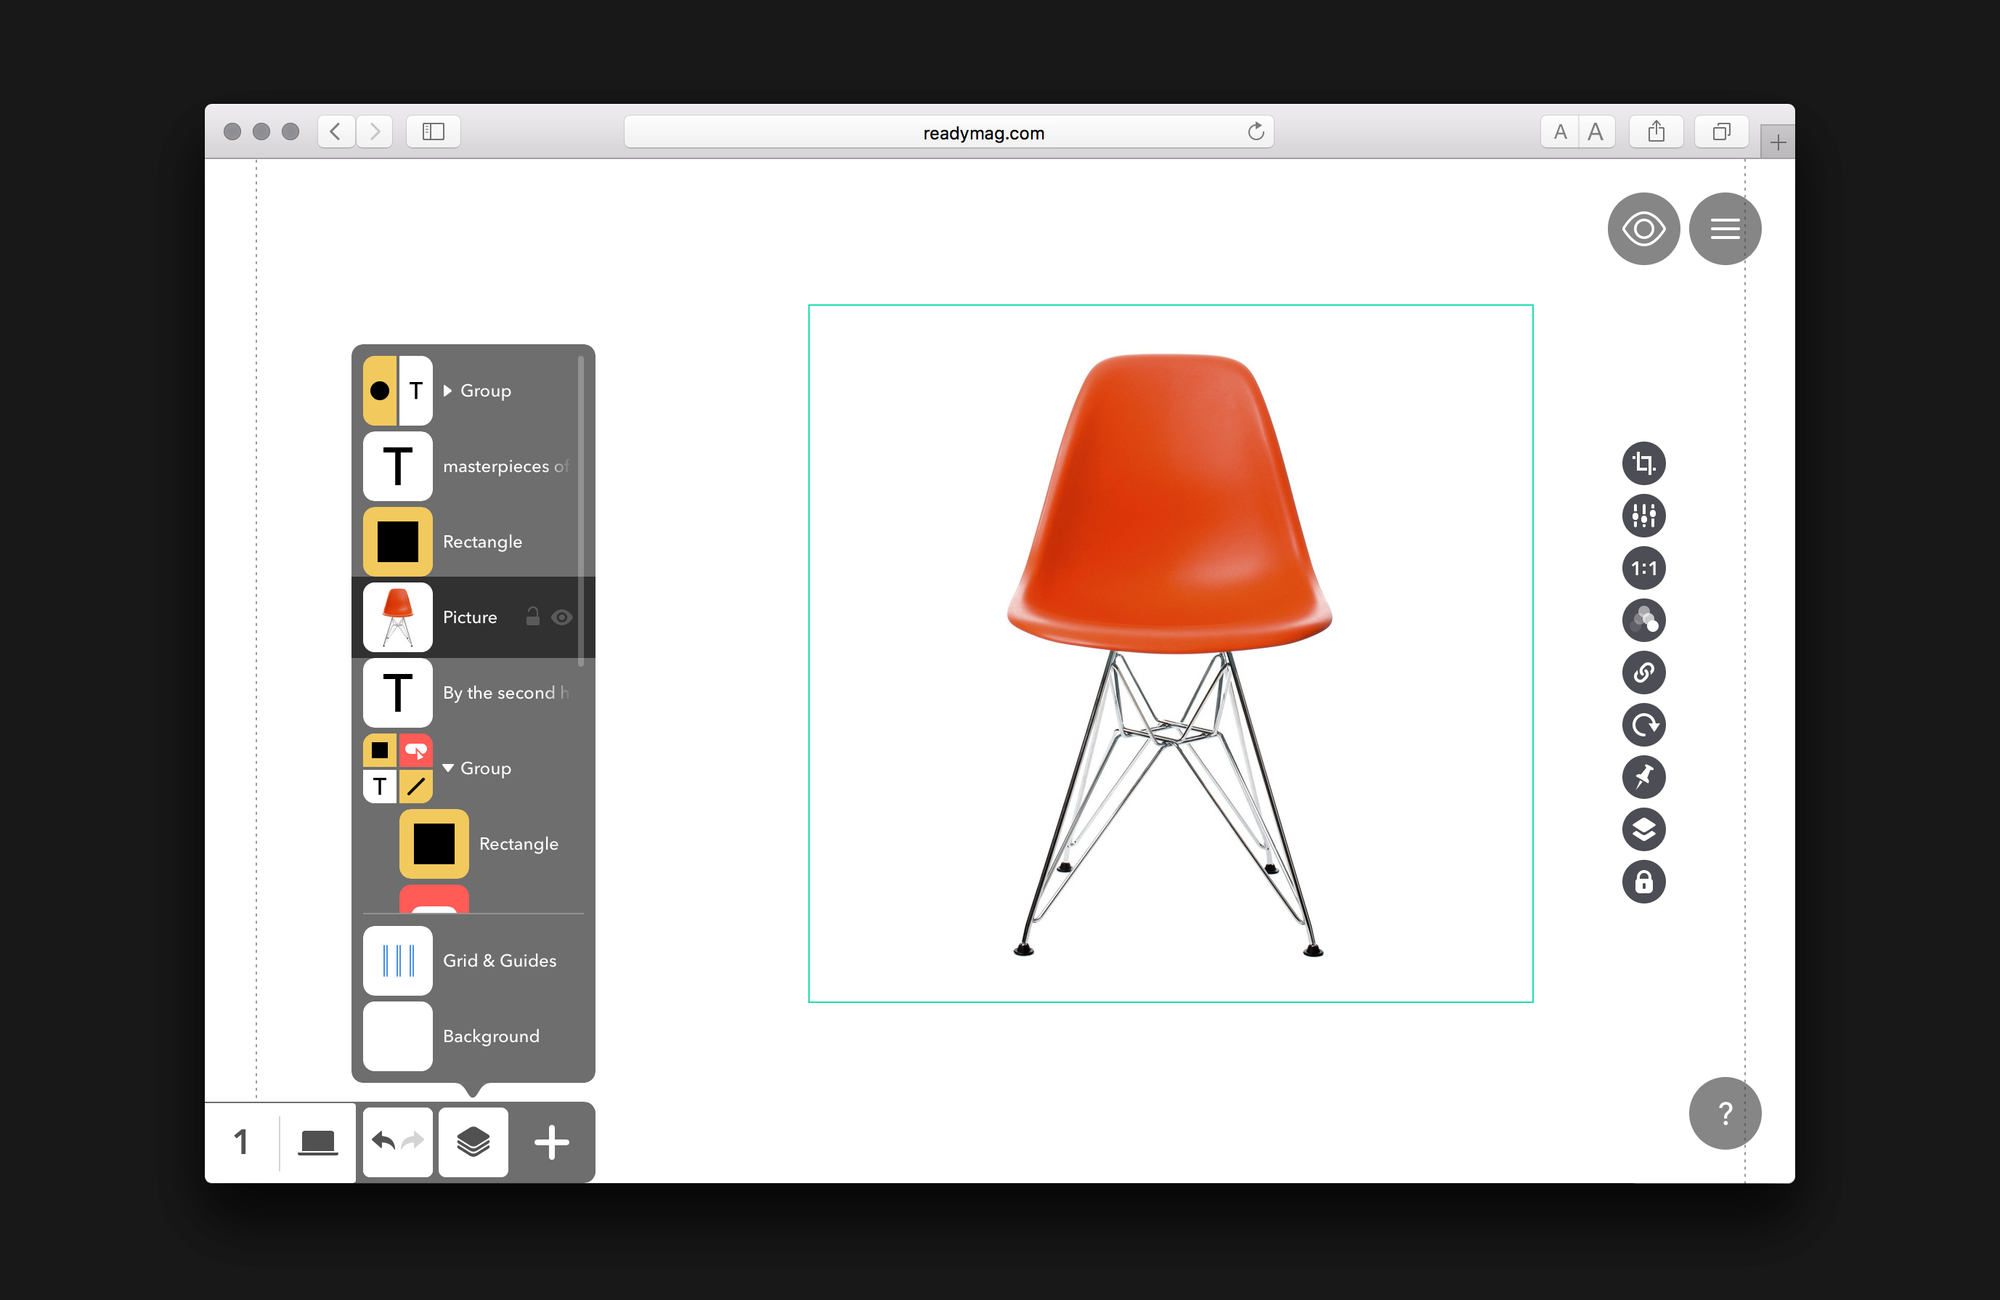Expand the top collapsed Group layer
The image size is (2000, 1300).
[x=448, y=390]
